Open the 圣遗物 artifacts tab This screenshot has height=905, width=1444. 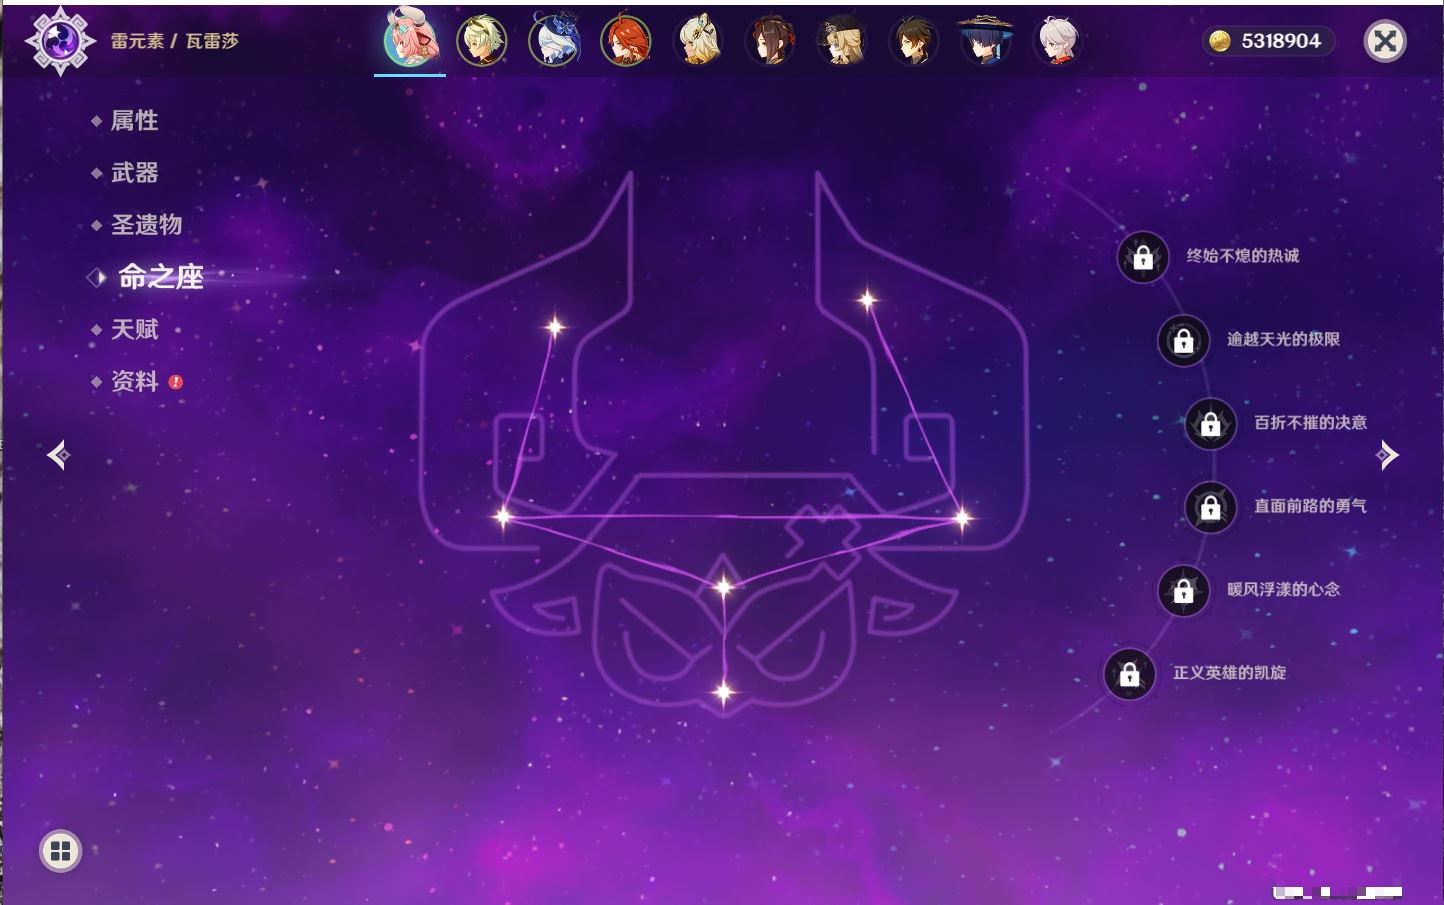[x=146, y=225]
